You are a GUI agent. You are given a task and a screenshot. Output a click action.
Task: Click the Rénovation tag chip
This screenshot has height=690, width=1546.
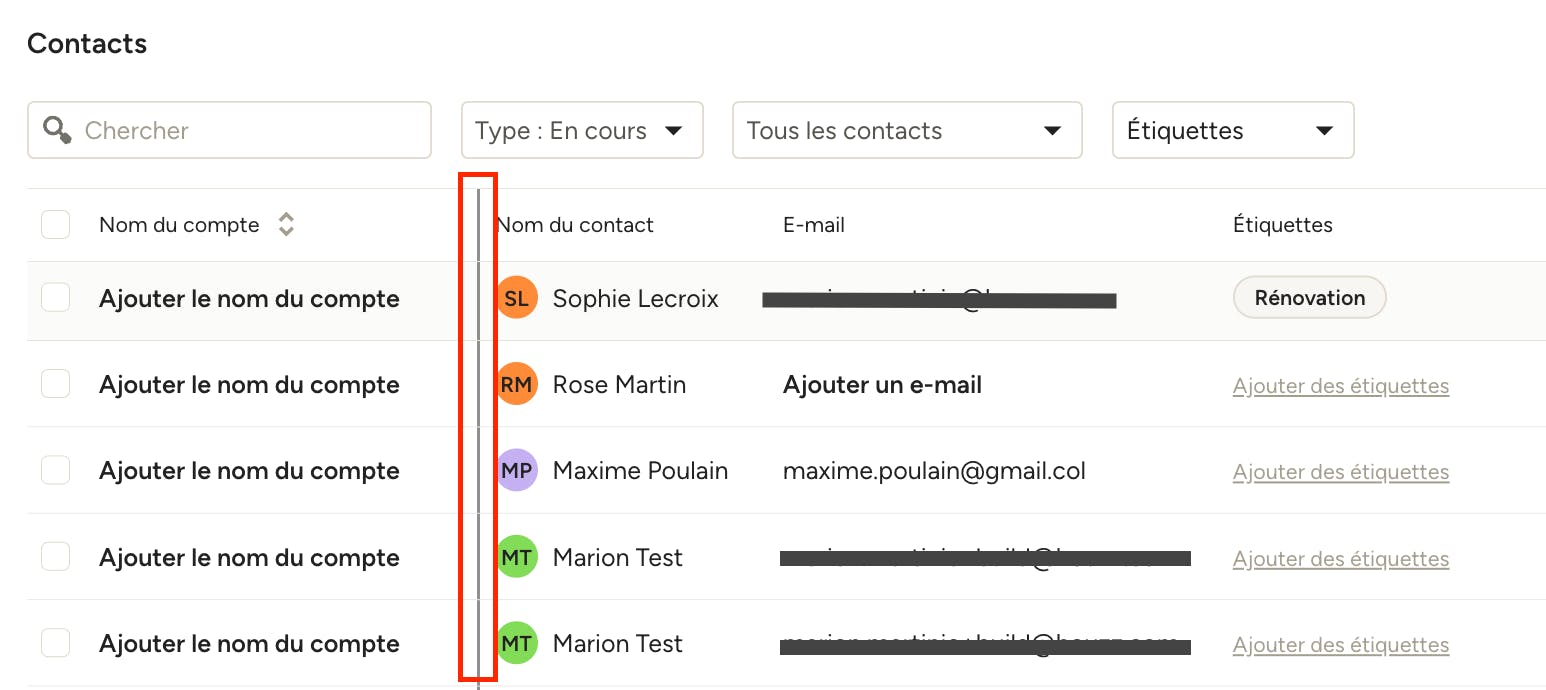point(1310,298)
